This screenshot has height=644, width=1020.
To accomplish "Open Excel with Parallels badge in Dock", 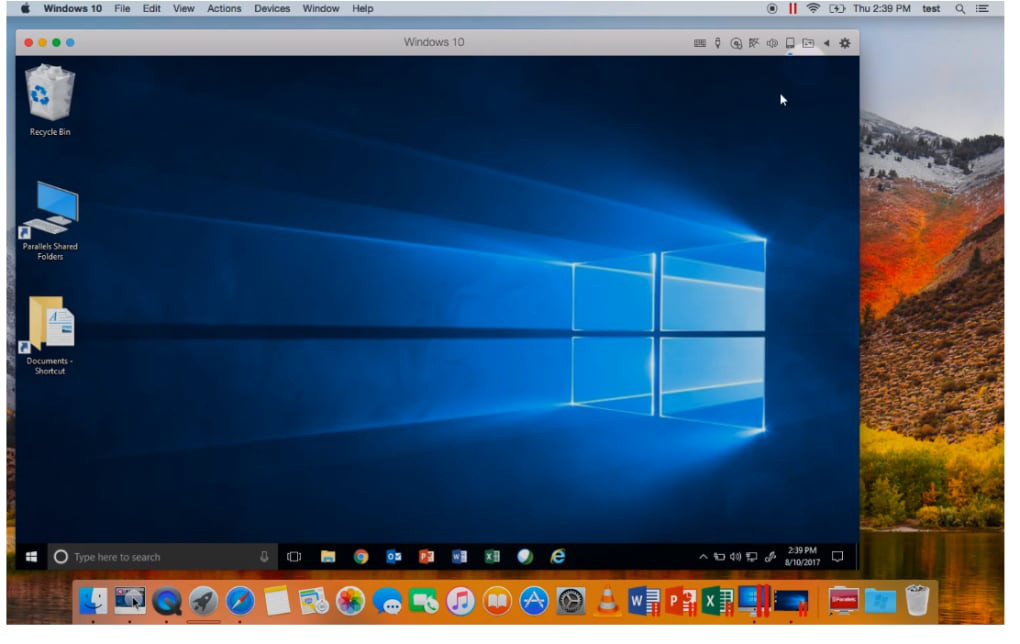I will tap(718, 600).
